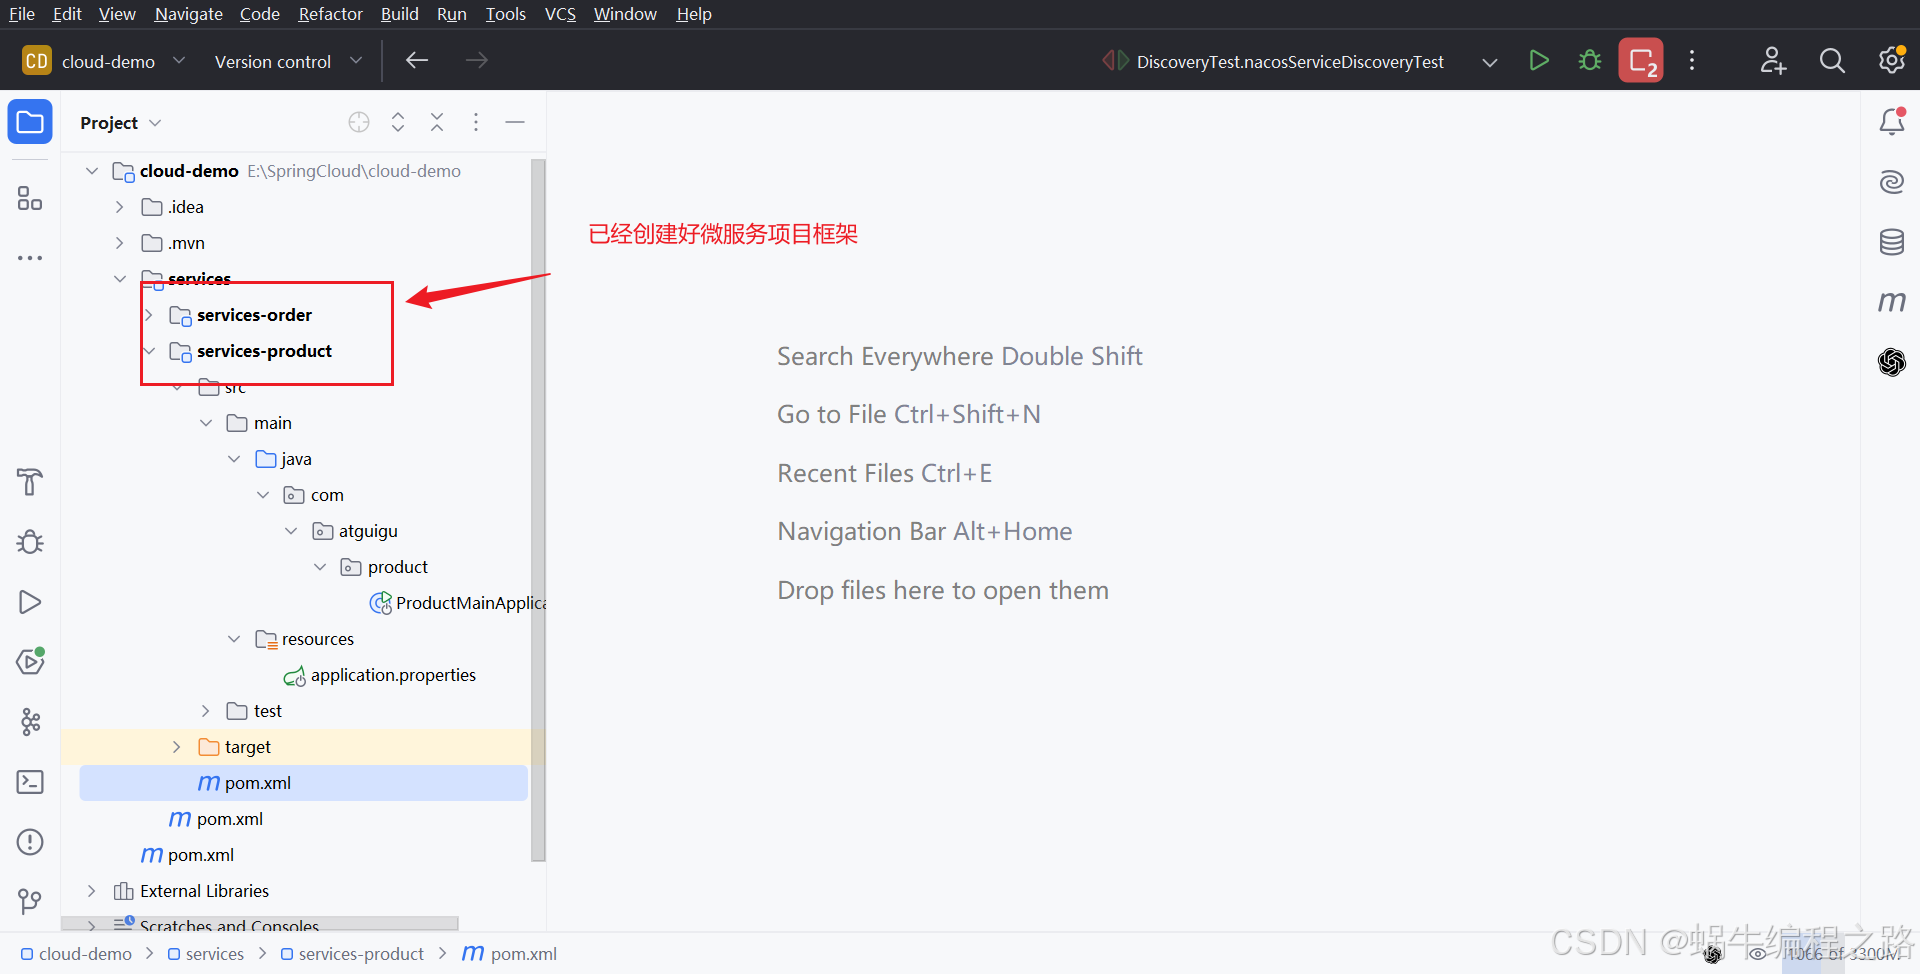
Task: Click the Project tree horizontal scrollbar
Action: [x=260, y=924]
